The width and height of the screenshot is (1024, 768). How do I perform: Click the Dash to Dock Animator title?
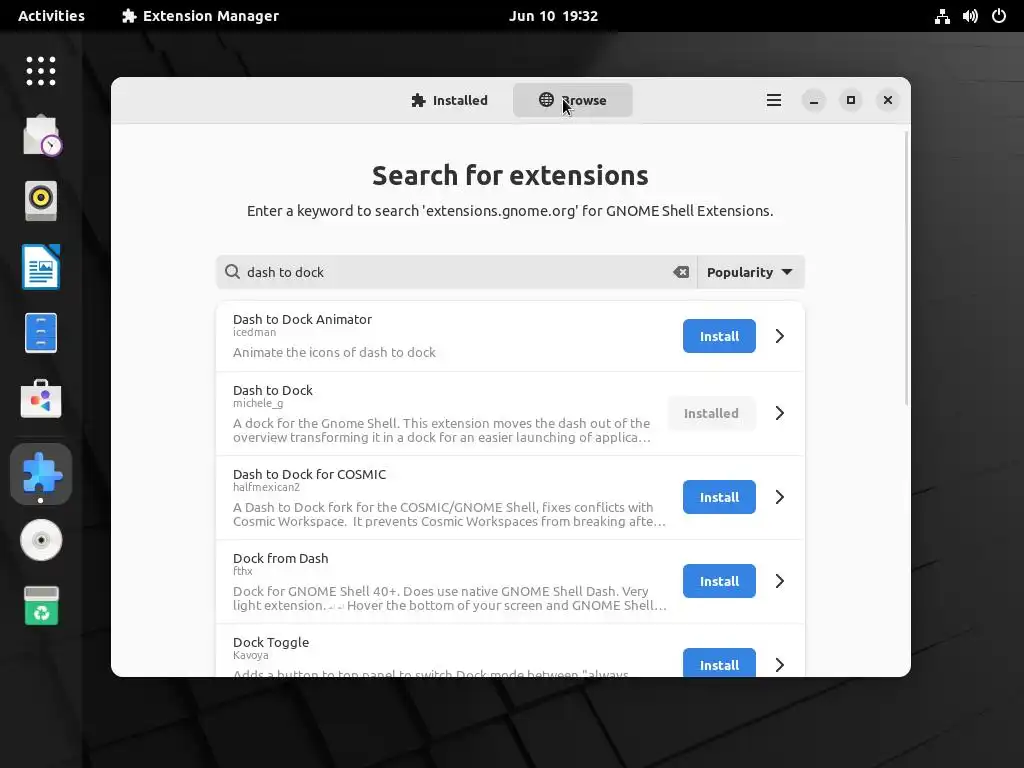click(302, 319)
